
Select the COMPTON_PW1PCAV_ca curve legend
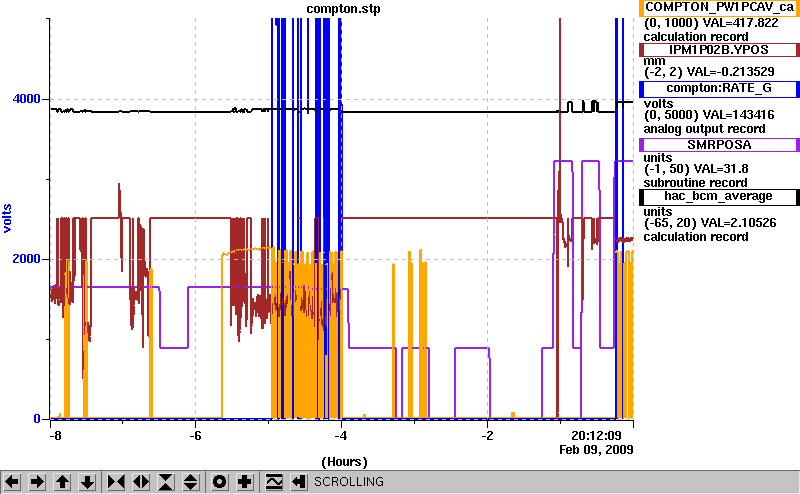coord(719,7)
